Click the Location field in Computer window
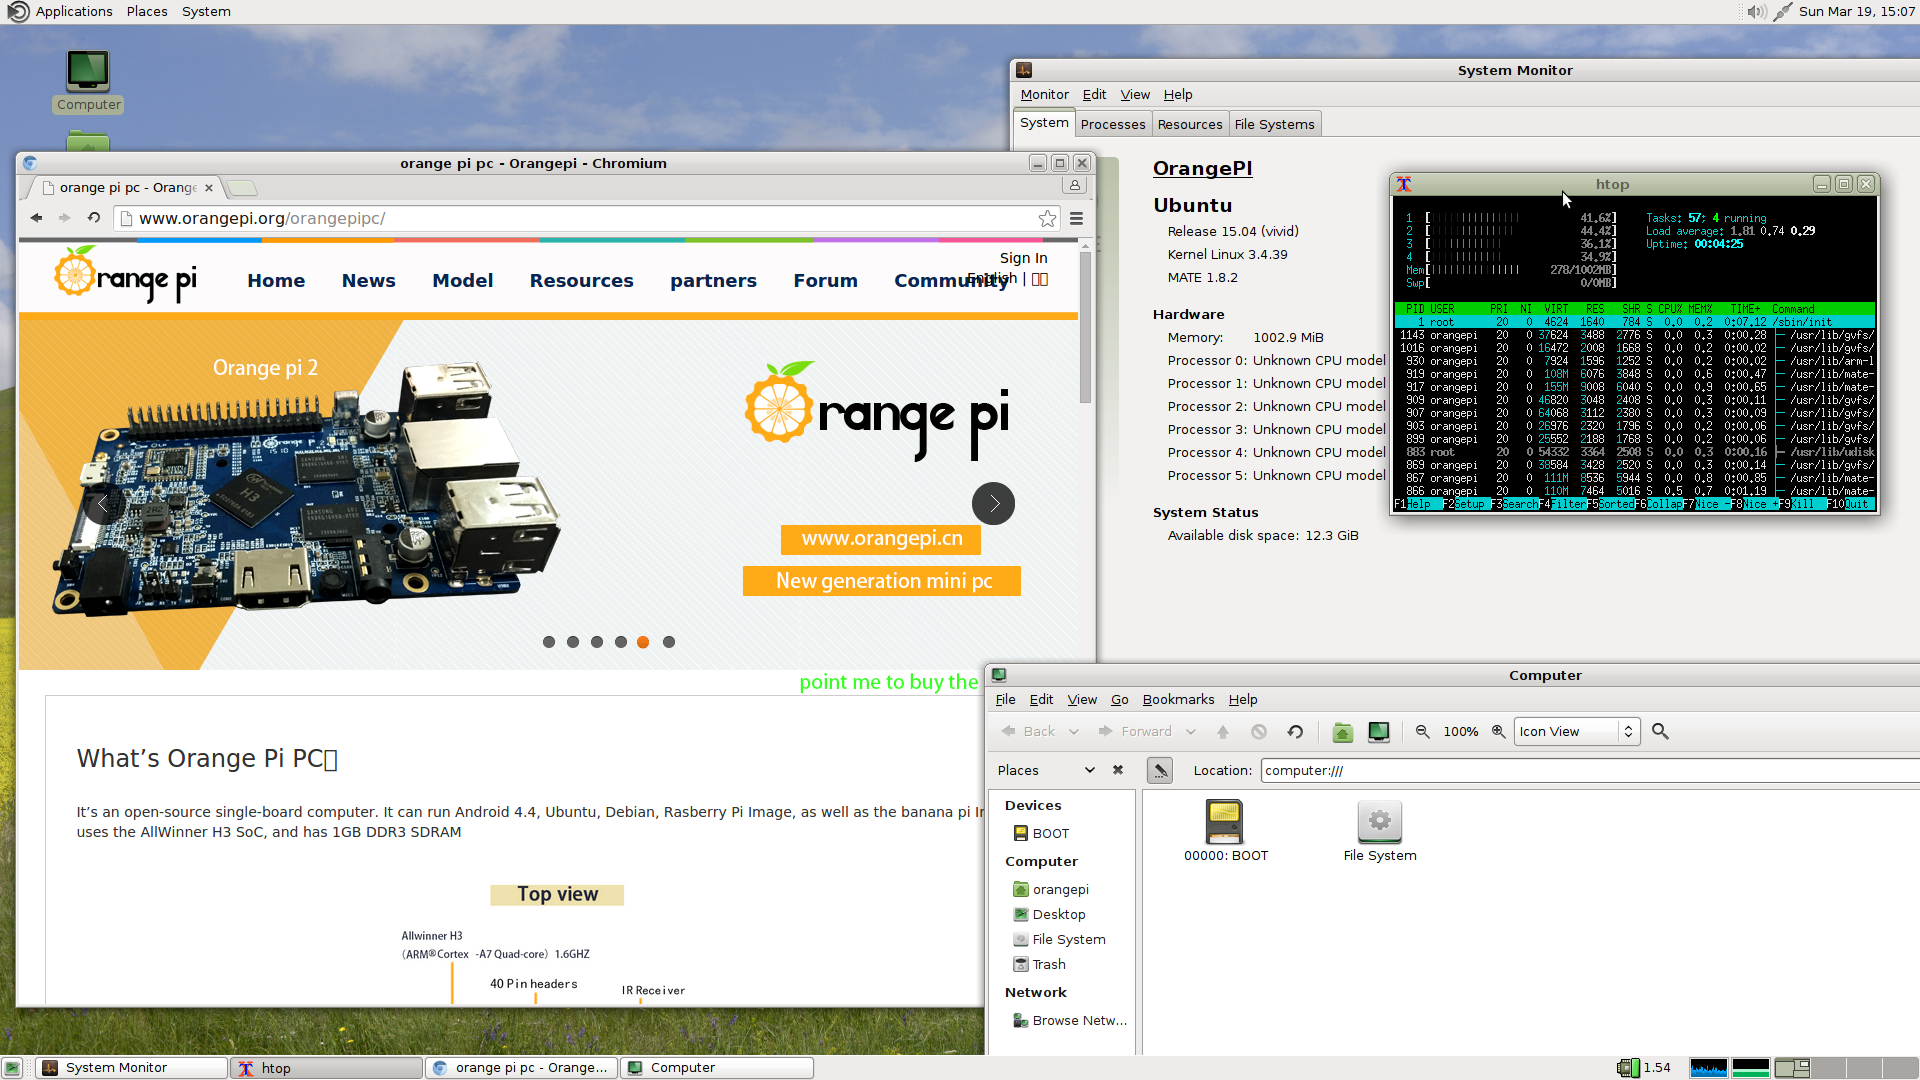Image resolution: width=1920 pixels, height=1080 pixels. point(1590,770)
